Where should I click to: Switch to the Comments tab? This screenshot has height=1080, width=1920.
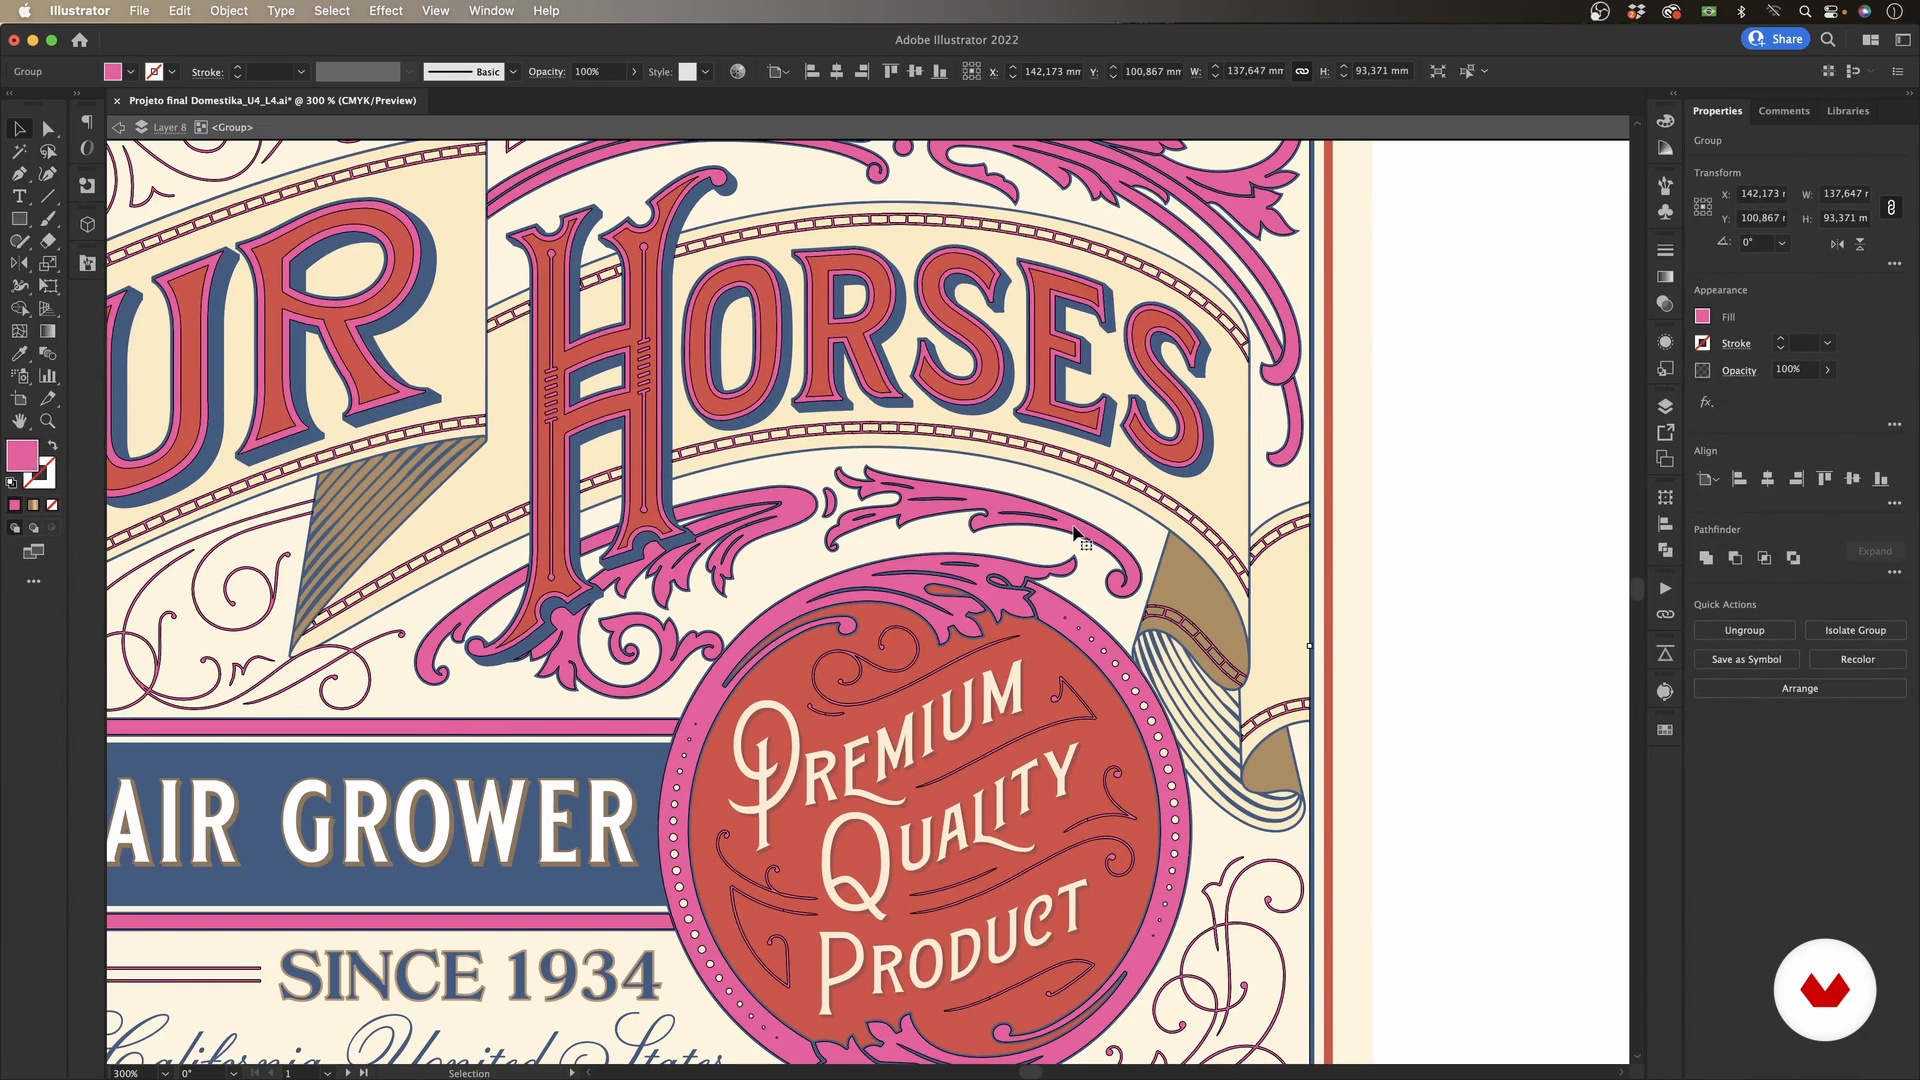tap(1784, 111)
